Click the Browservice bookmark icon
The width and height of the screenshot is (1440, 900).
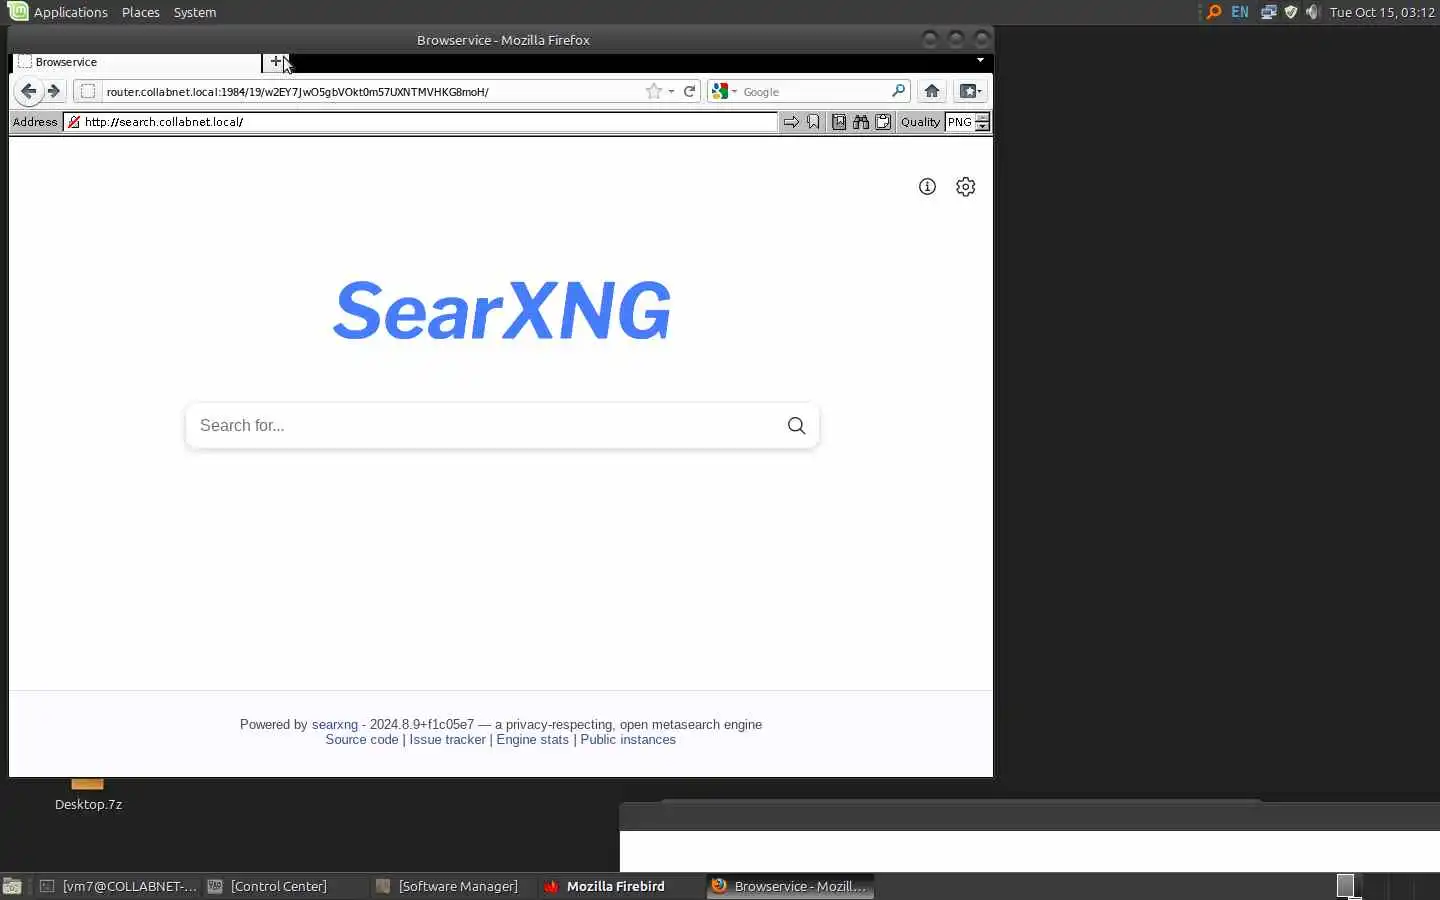pyautogui.click(x=813, y=122)
